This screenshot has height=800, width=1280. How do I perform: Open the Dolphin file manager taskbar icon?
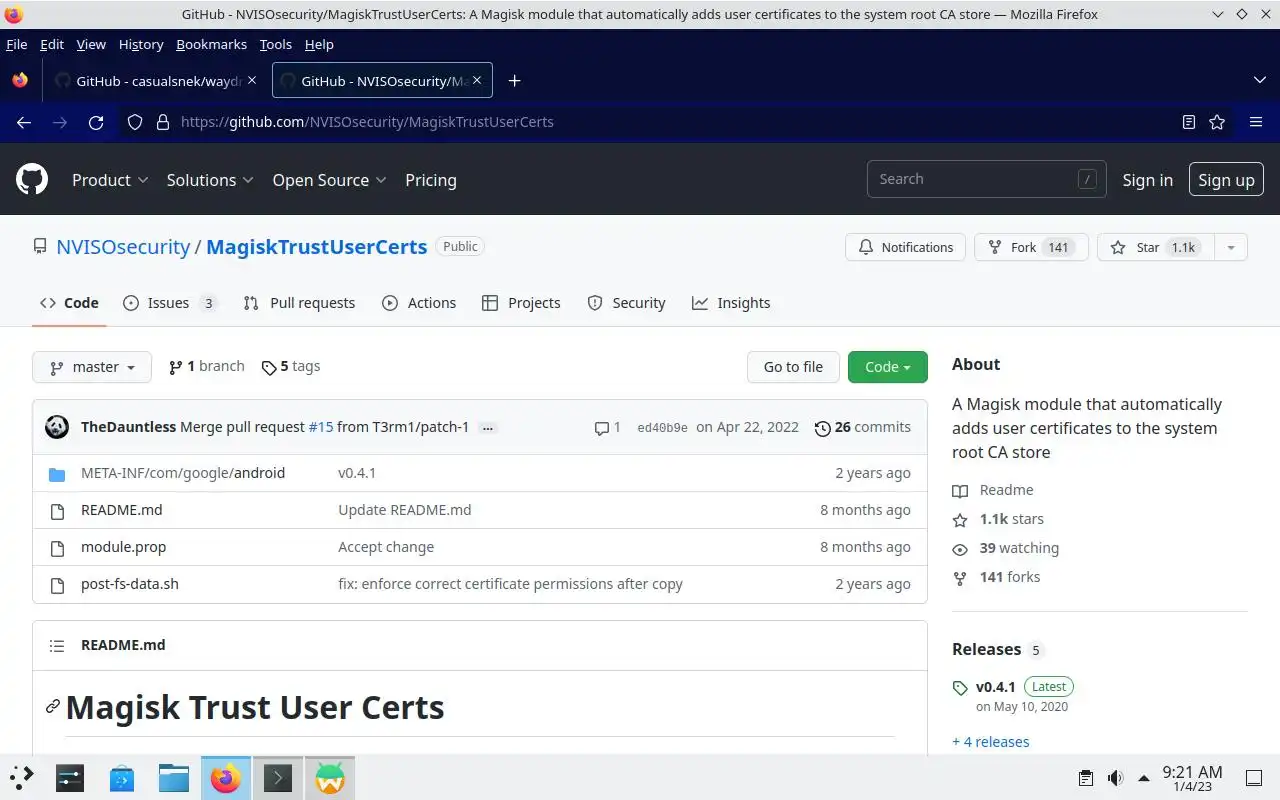click(x=174, y=778)
